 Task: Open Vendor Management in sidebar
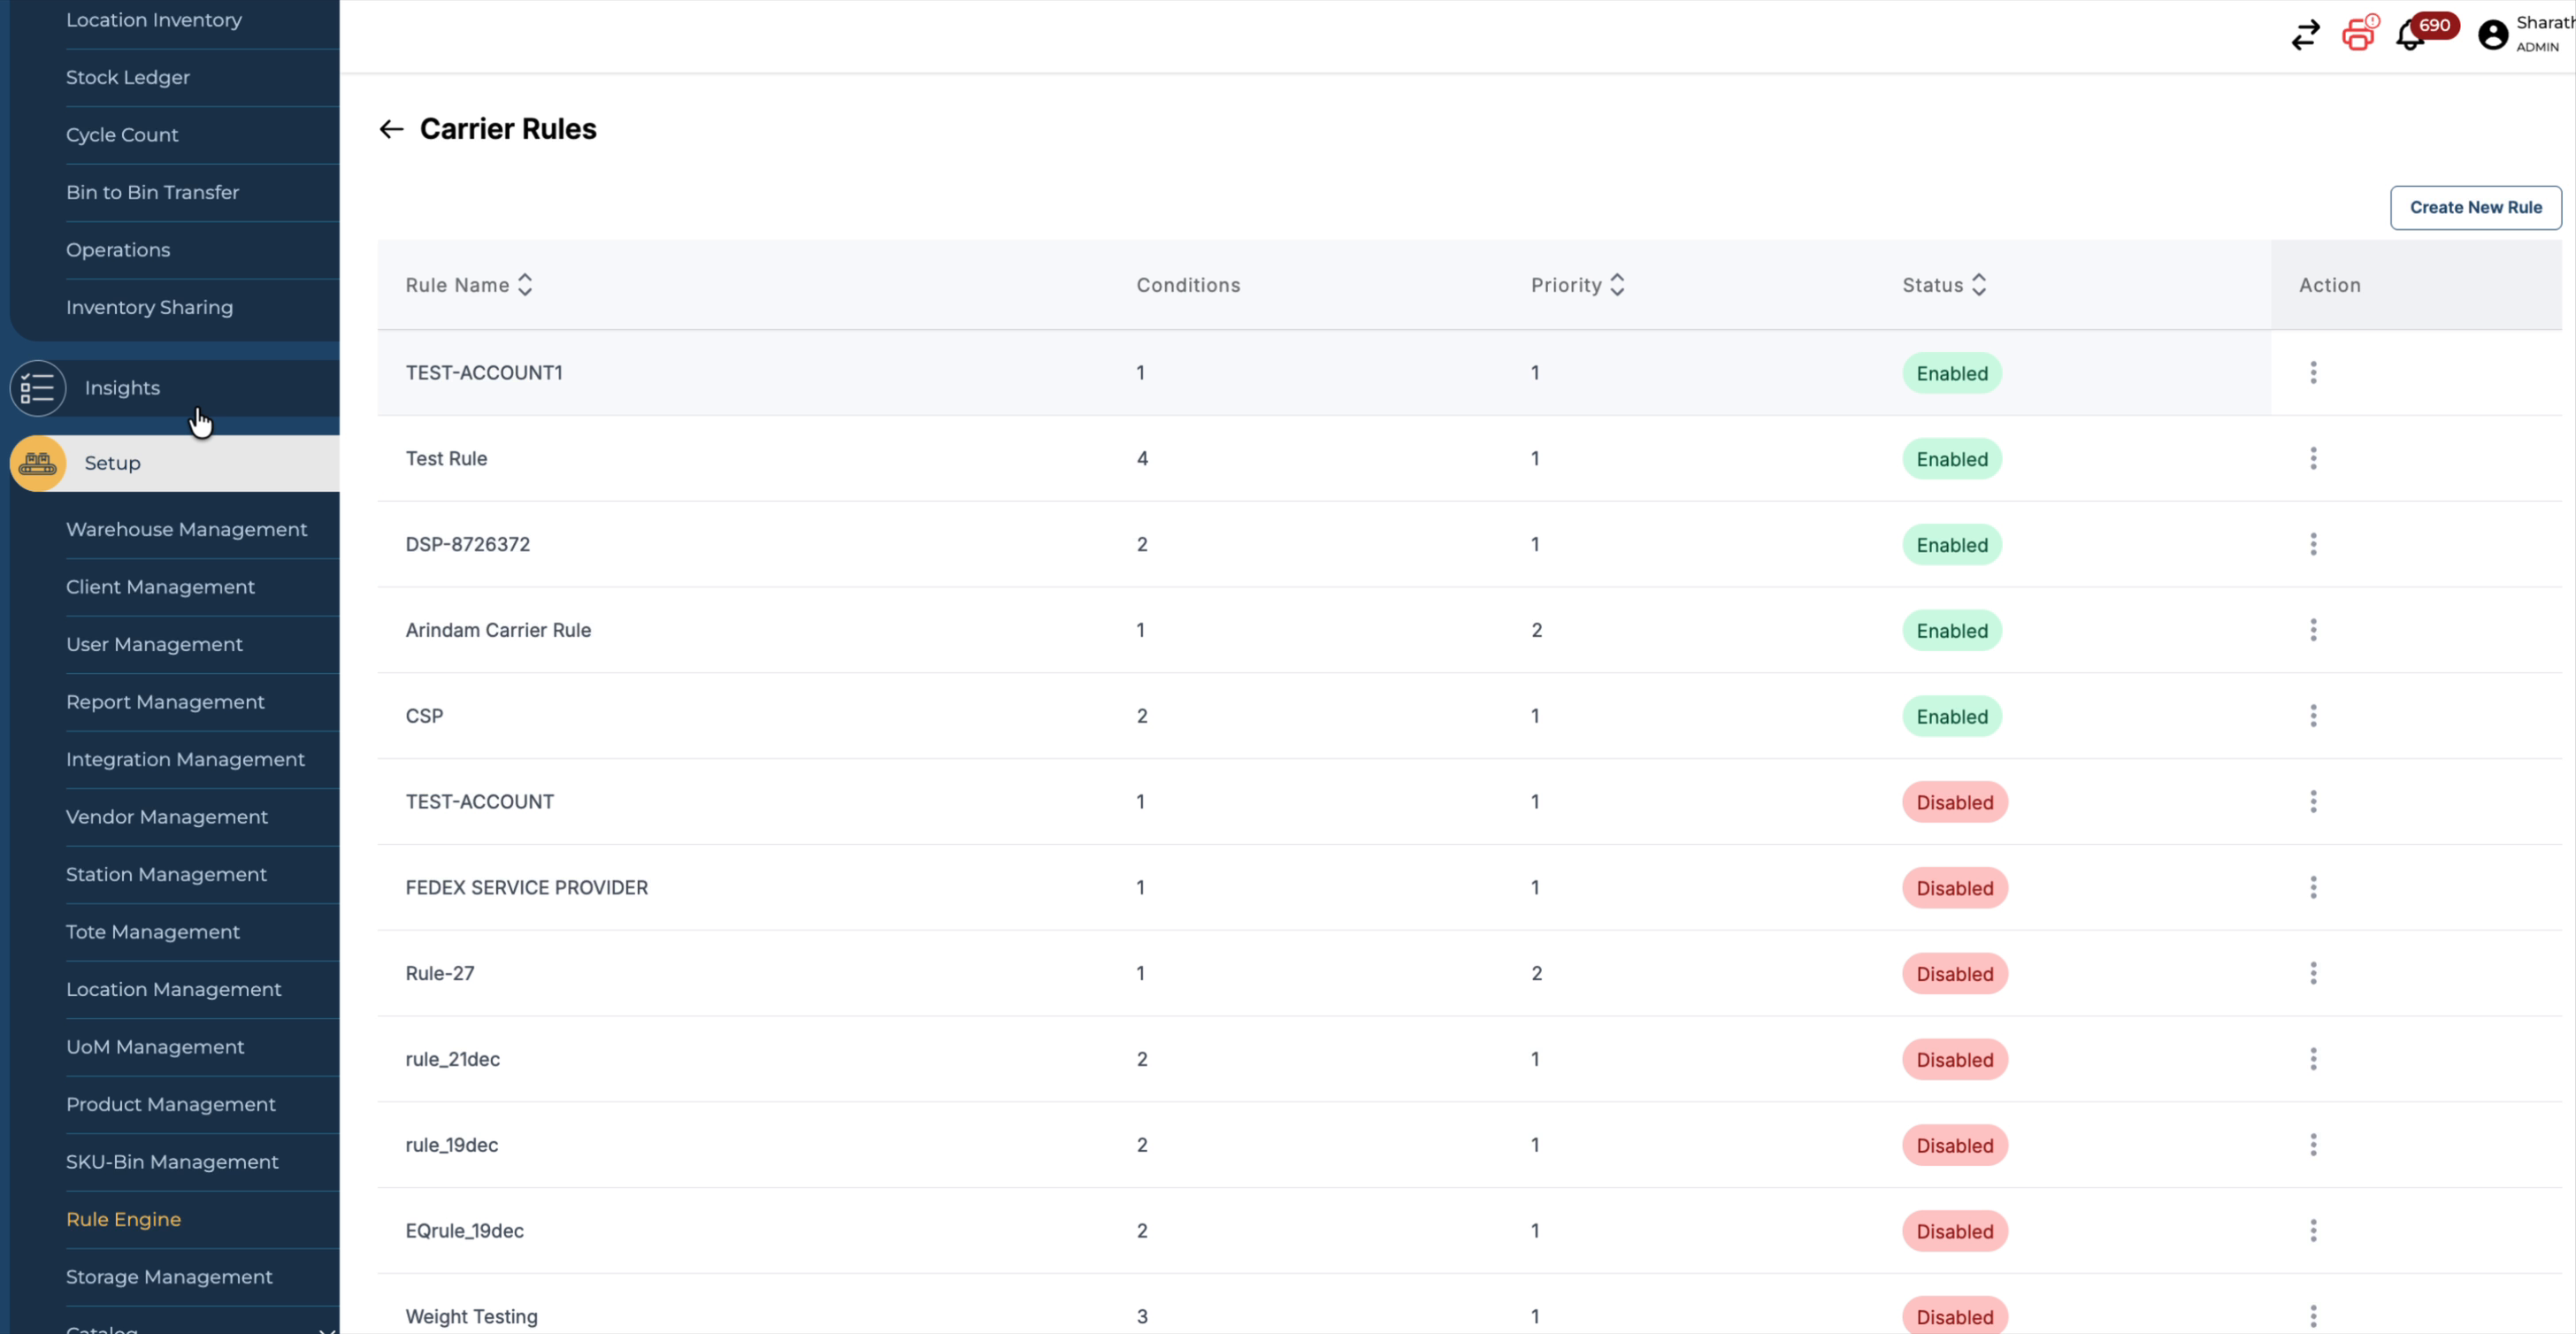(x=167, y=818)
